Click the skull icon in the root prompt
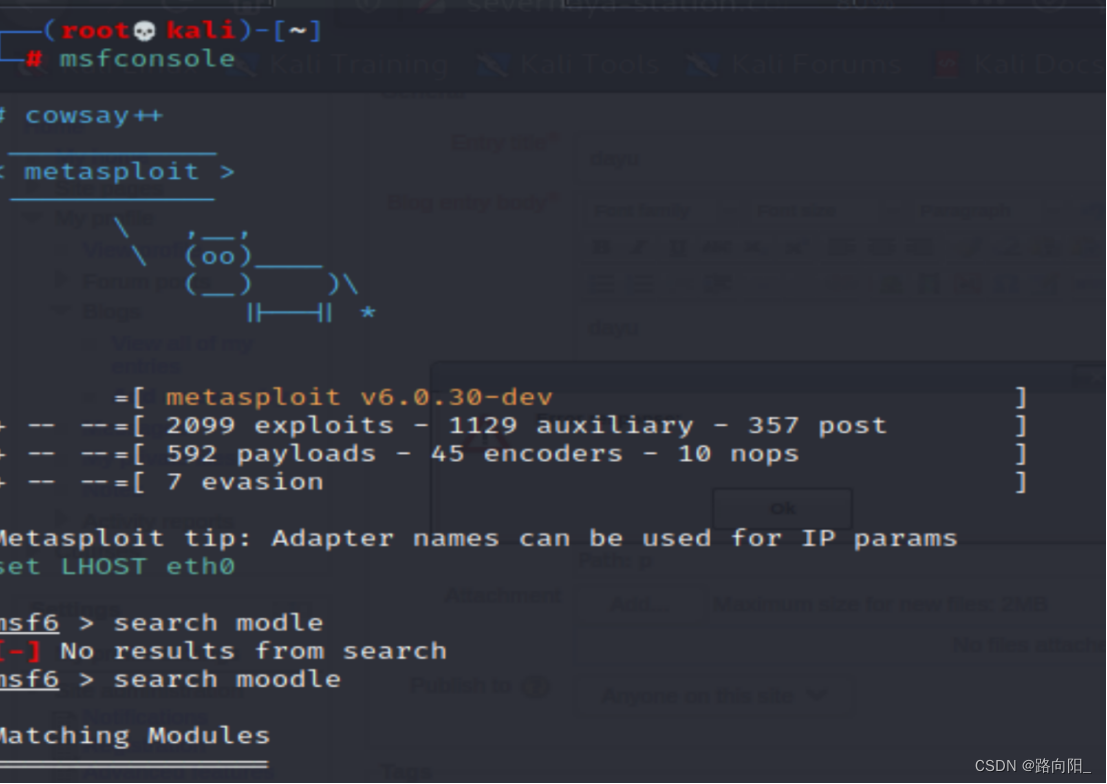Viewport: 1107px width, 784px height. pyautogui.click(x=144, y=31)
